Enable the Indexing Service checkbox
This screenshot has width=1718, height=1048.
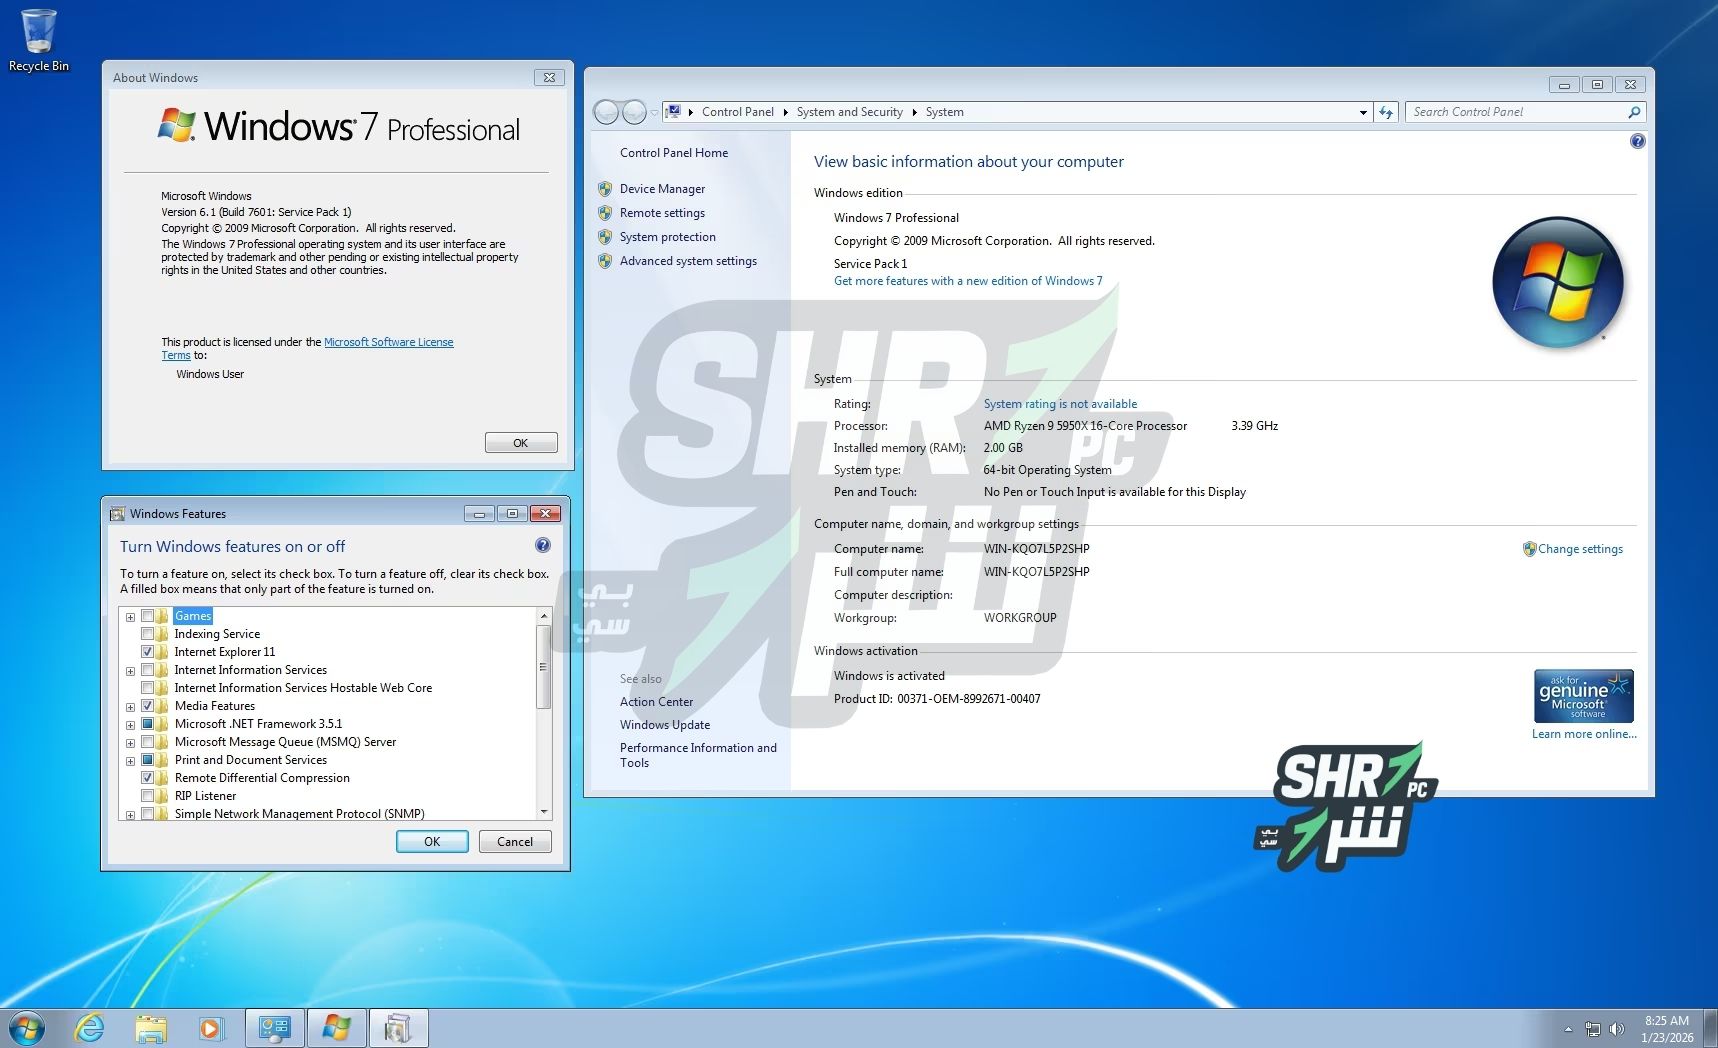(147, 634)
